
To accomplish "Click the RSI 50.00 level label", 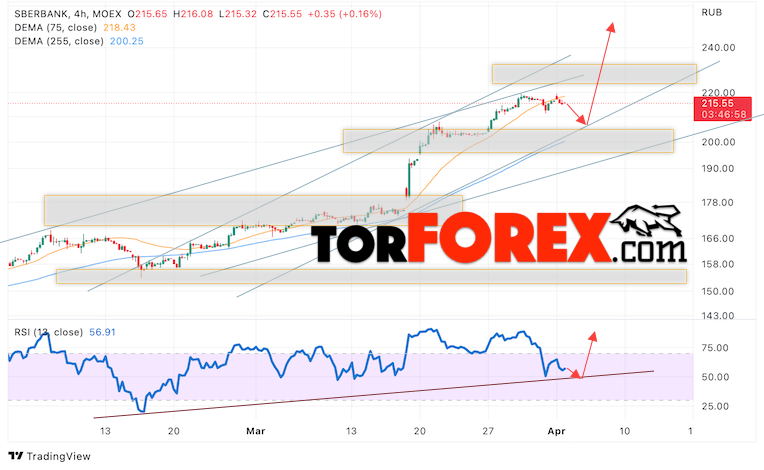I will pyautogui.click(x=715, y=377).
